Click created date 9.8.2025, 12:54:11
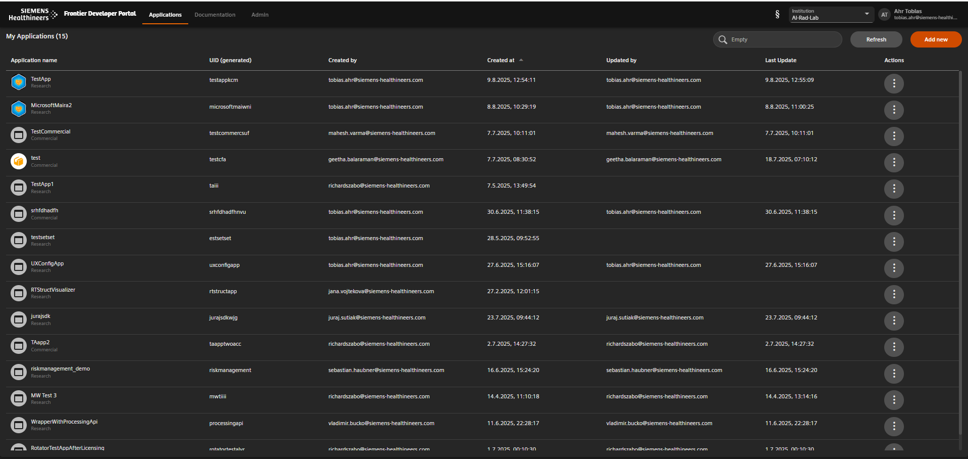Image resolution: width=968 pixels, height=459 pixels. point(511,80)
